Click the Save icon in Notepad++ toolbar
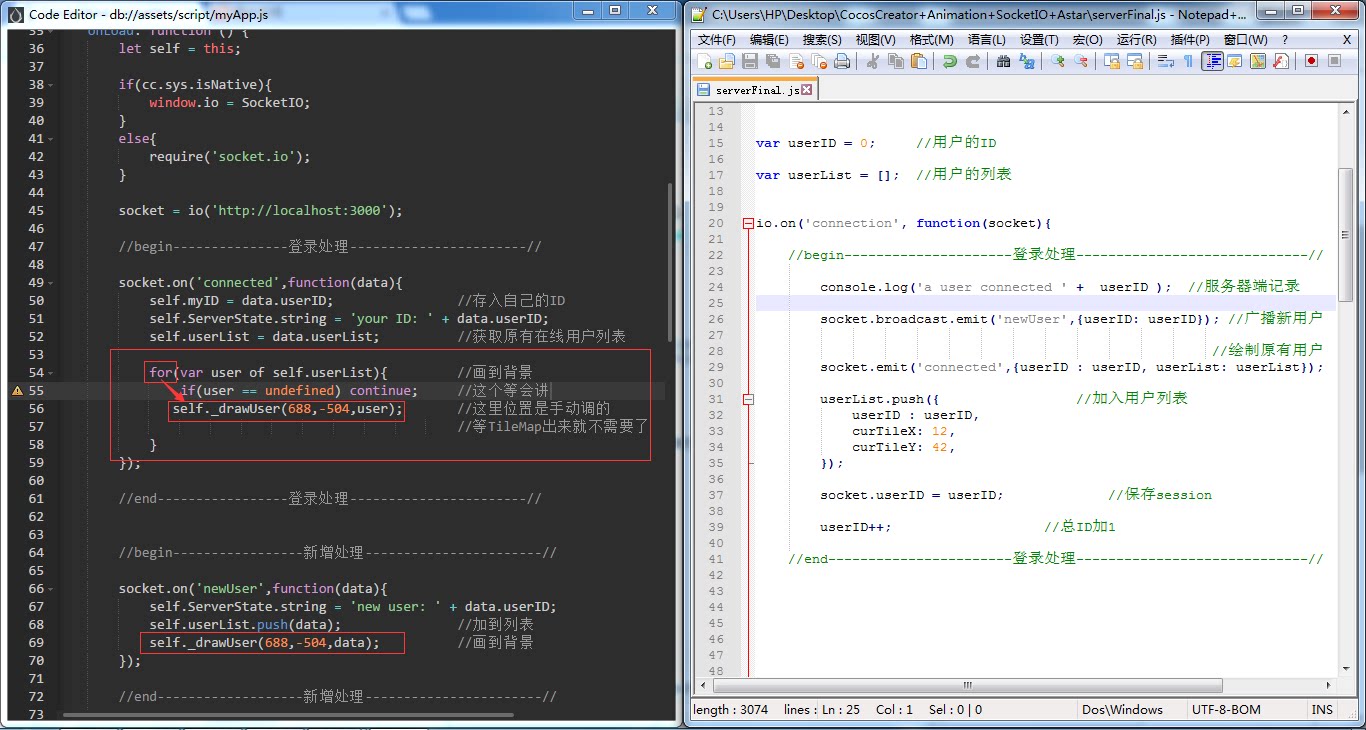 coord(750,61)
